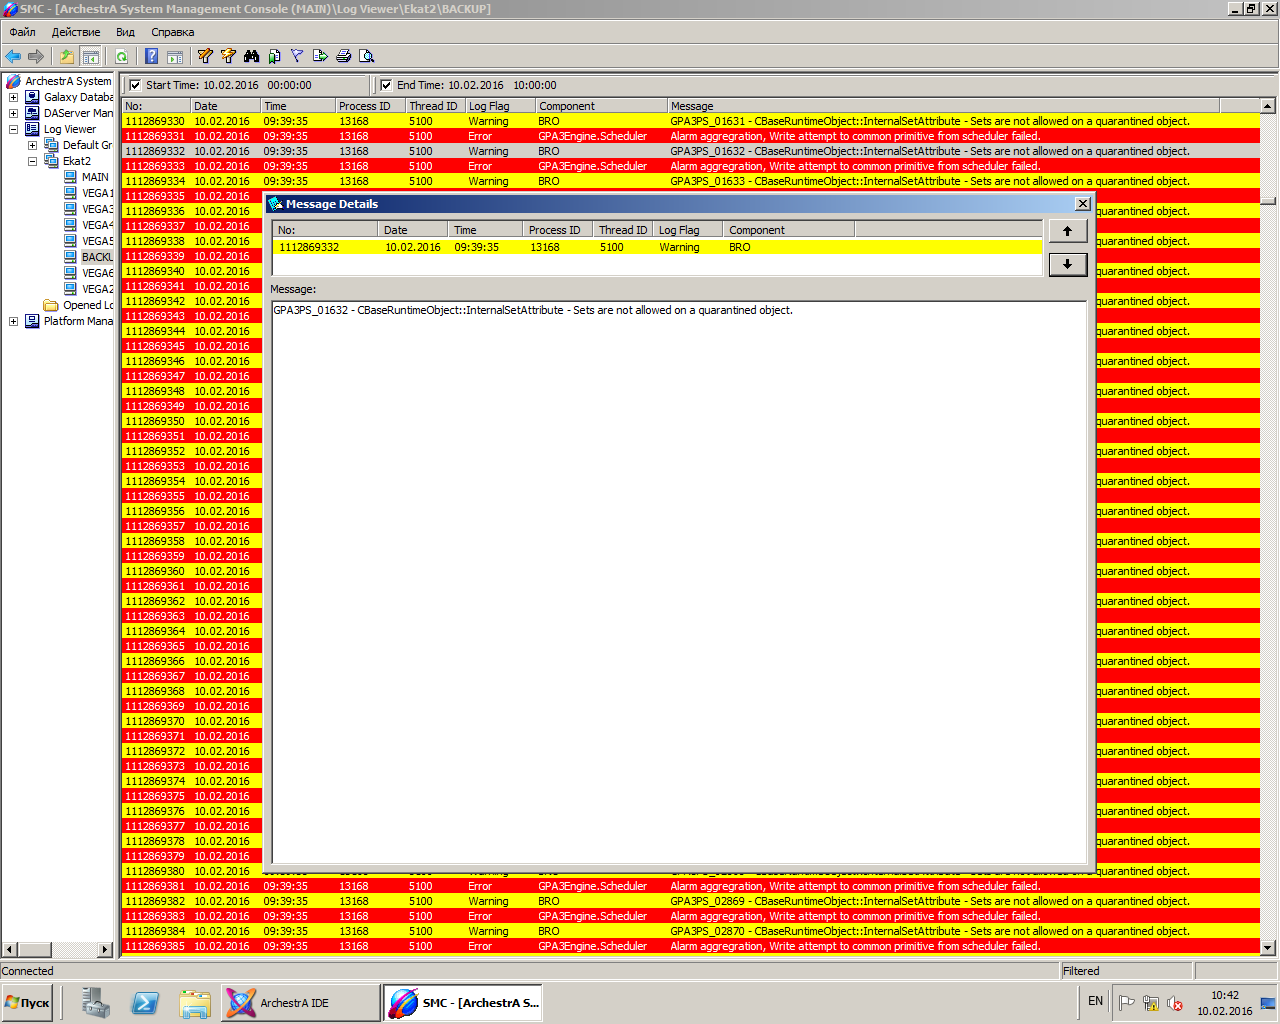
Task: Uncheck the End Time checkbox
Action: (386, 85)
